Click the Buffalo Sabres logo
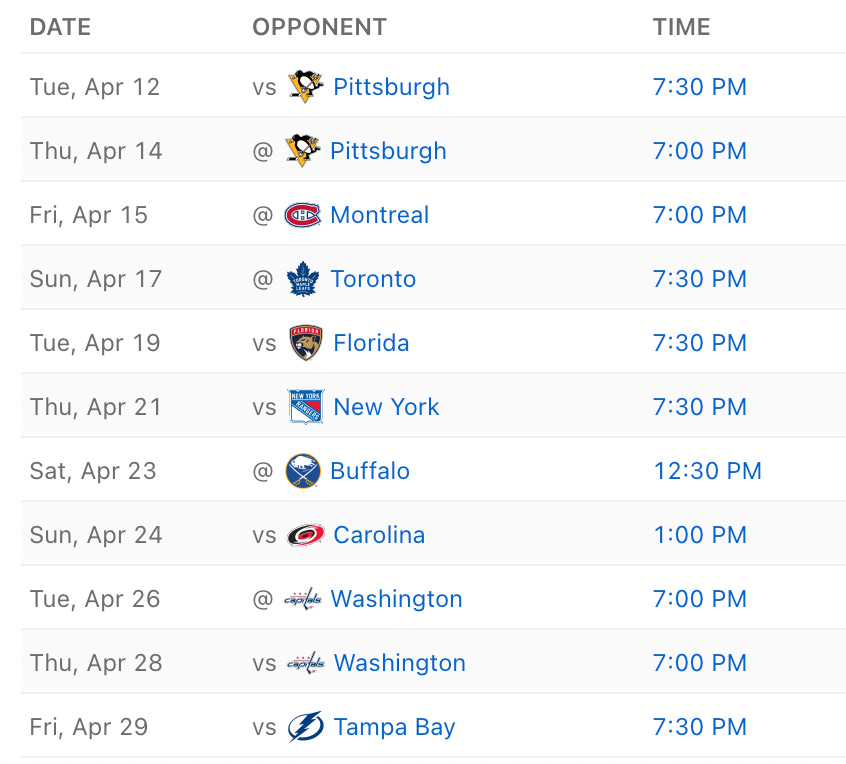 click(303, 470)
